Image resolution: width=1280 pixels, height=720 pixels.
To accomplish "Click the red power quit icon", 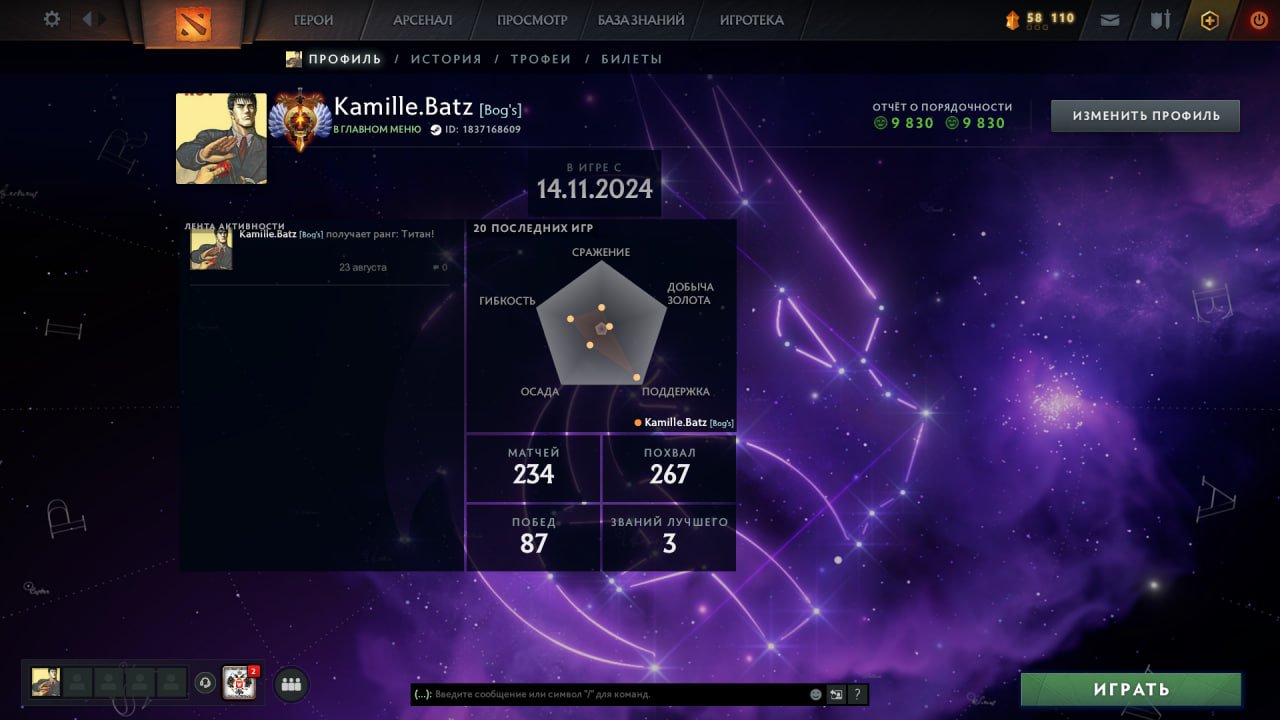I will click(1259, 20).
